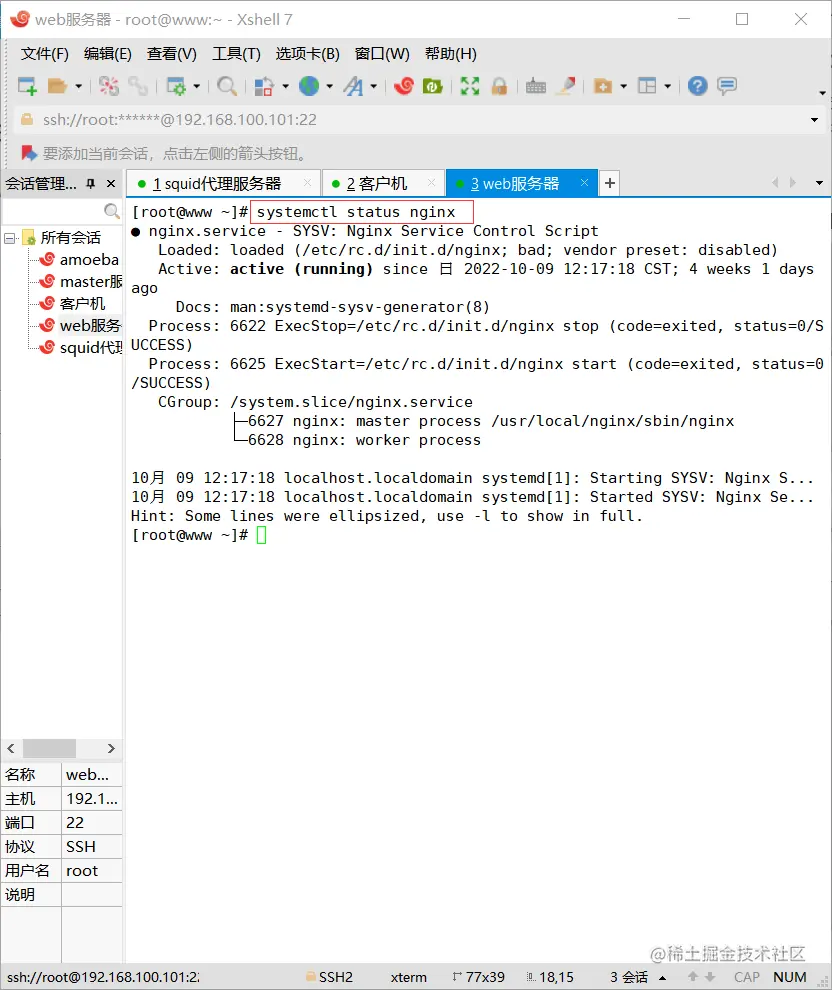
Task: Open the 选项卡(B) menu
Action: (x=307, y=54)
